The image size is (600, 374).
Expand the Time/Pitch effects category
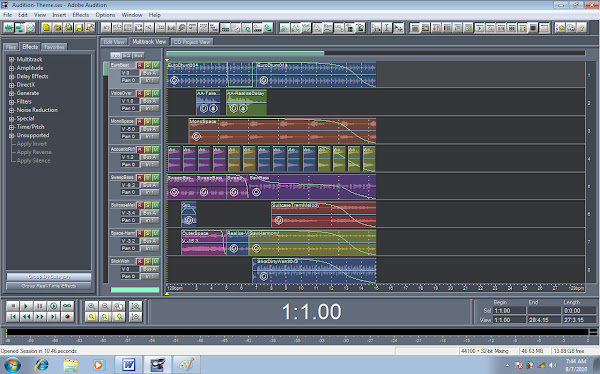pyautogui.click(x=11, y=127)
